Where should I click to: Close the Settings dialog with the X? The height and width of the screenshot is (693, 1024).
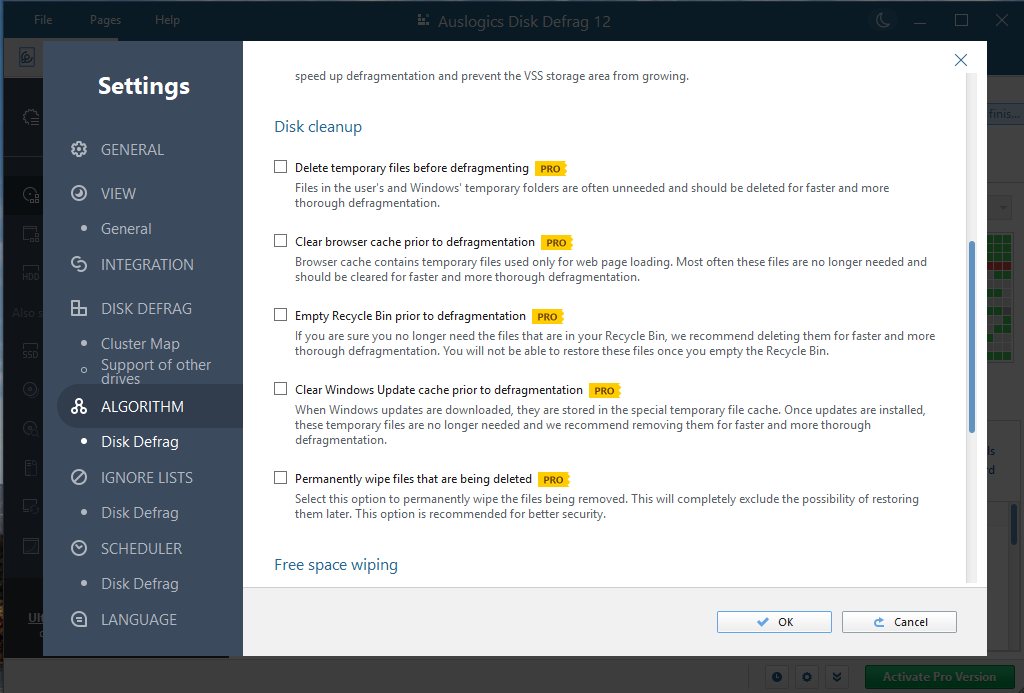[961, 60]
